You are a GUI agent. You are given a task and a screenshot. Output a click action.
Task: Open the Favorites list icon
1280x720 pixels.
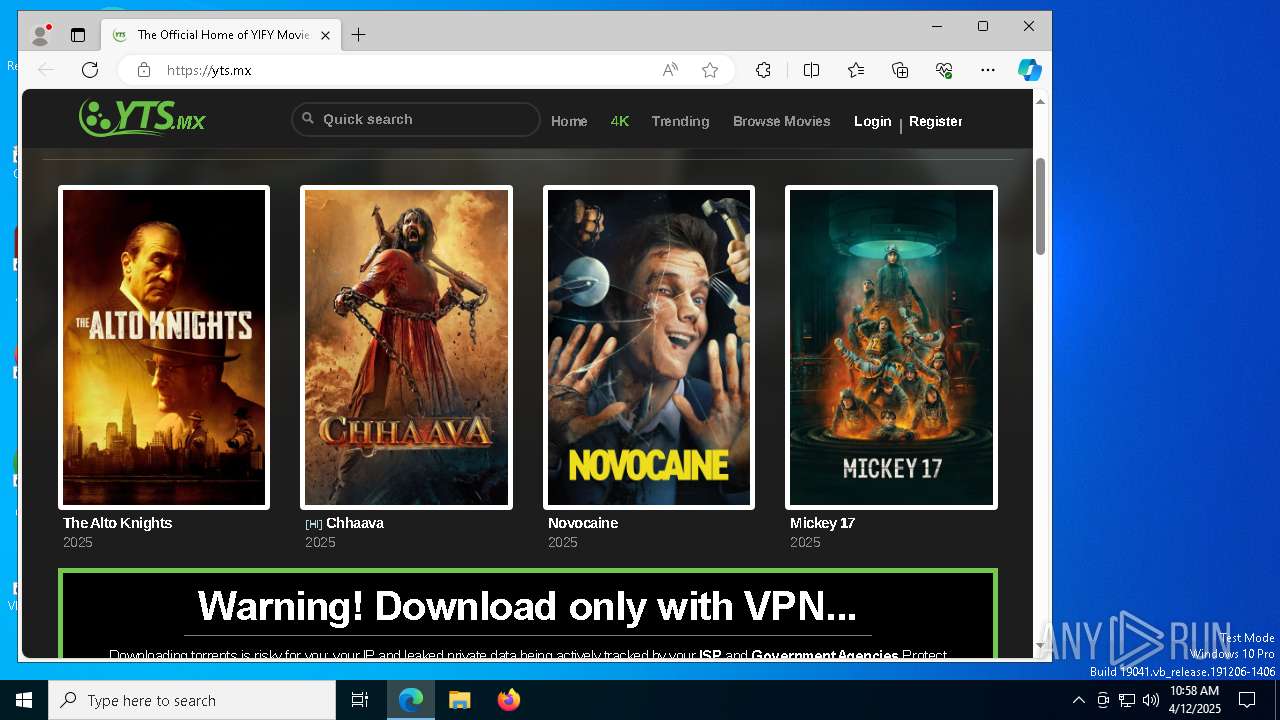click(856, 70)
